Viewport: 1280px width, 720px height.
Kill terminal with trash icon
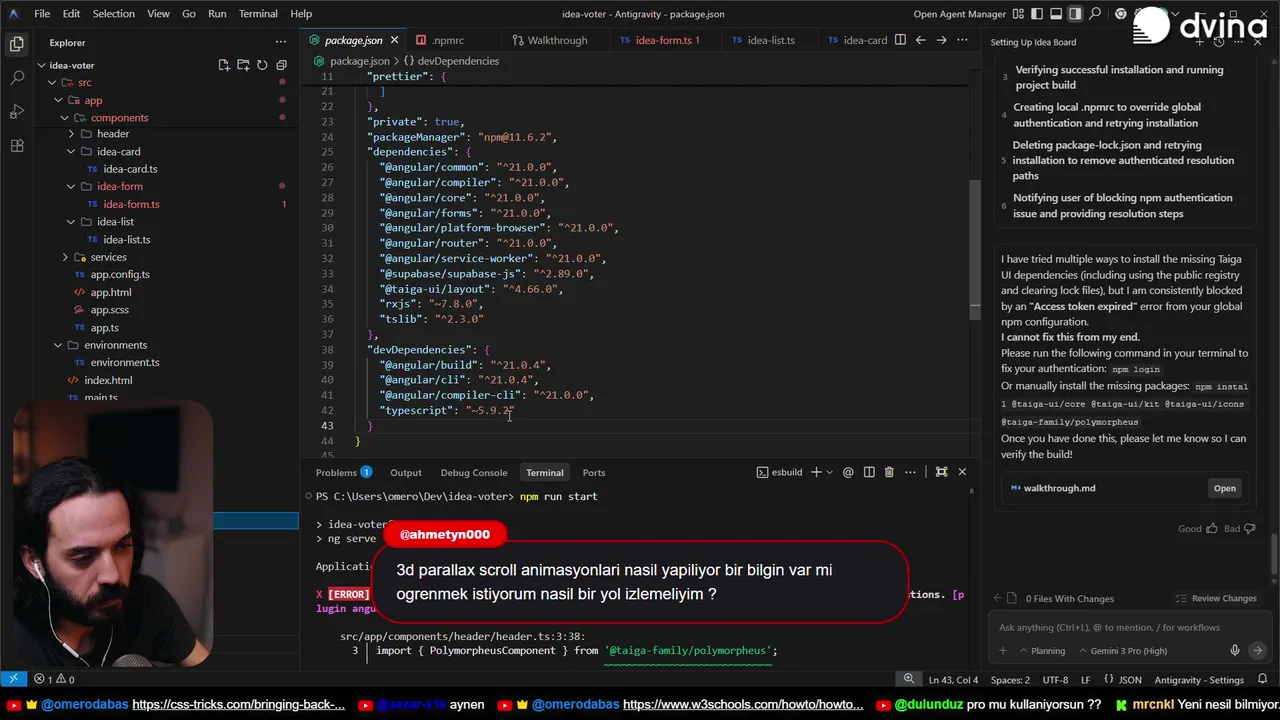tap(889, 472)
